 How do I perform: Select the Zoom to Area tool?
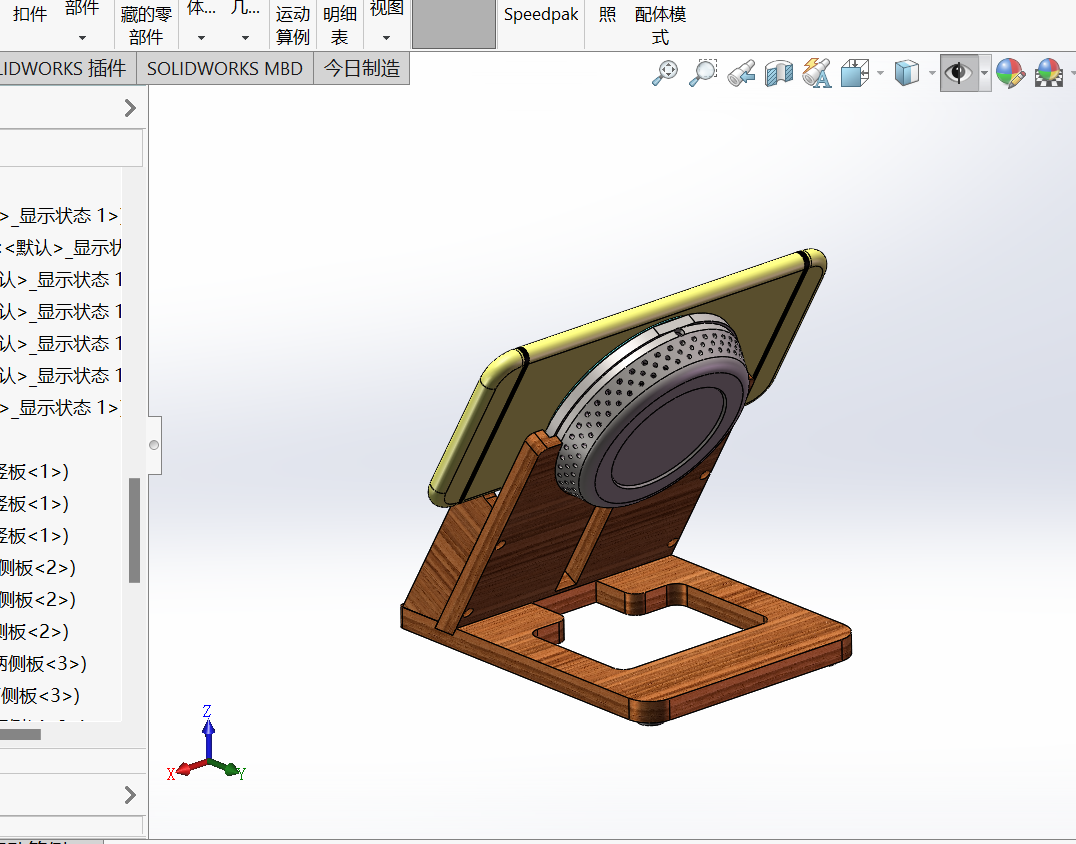coord(704,73)
